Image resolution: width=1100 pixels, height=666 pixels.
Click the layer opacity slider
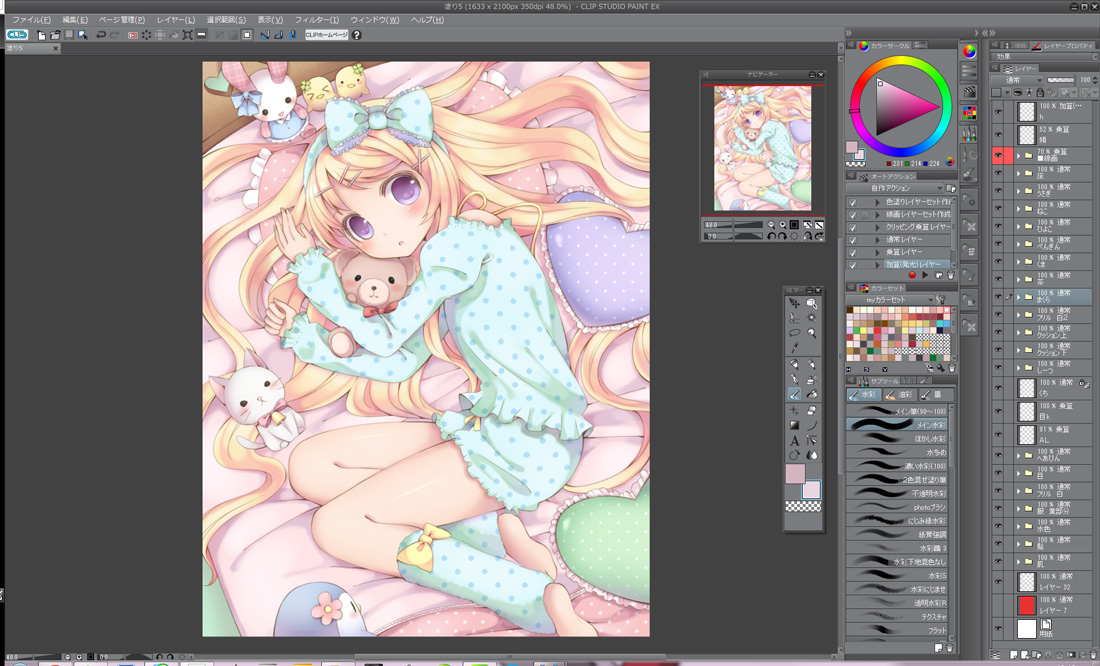1060,80
